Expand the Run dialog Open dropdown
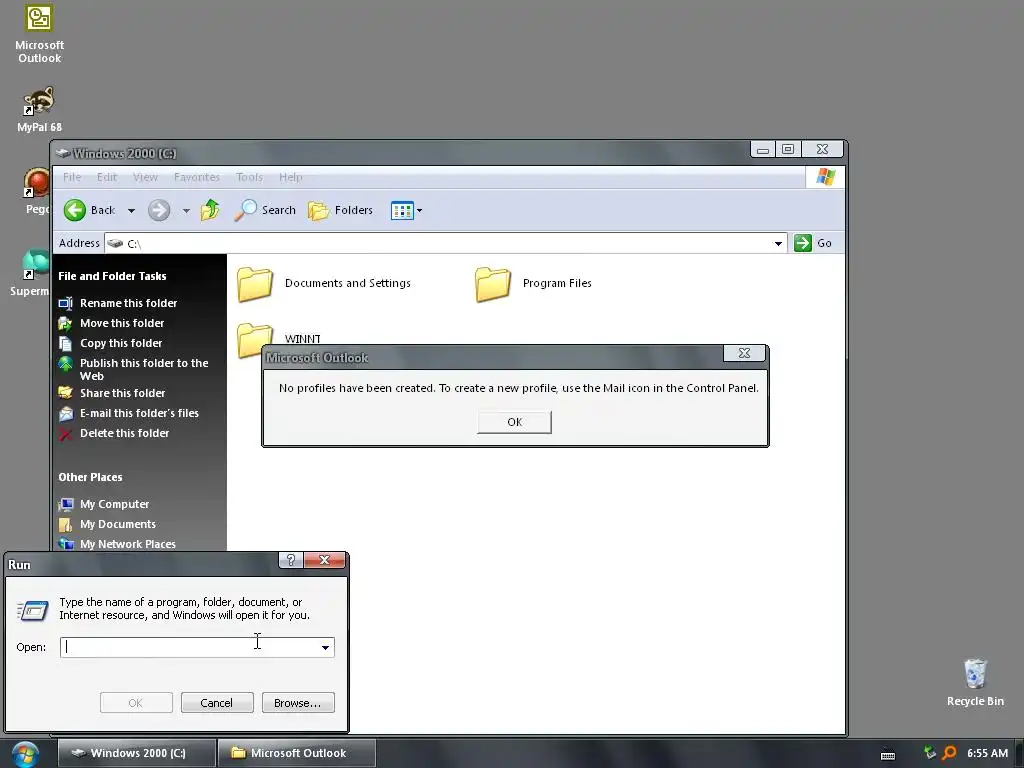This screenshot has width=1024, height=768. [x=325, y=647]
